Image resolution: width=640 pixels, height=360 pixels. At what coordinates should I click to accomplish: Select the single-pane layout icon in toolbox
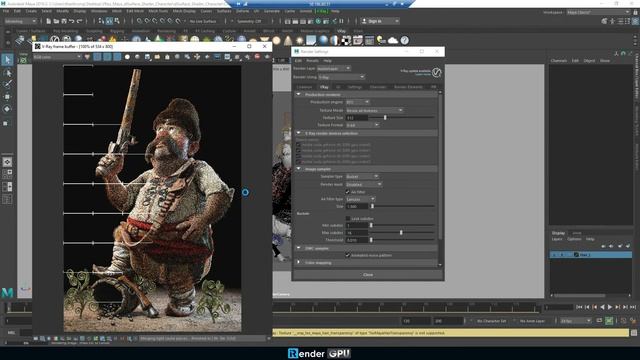[x=7, y=162]
